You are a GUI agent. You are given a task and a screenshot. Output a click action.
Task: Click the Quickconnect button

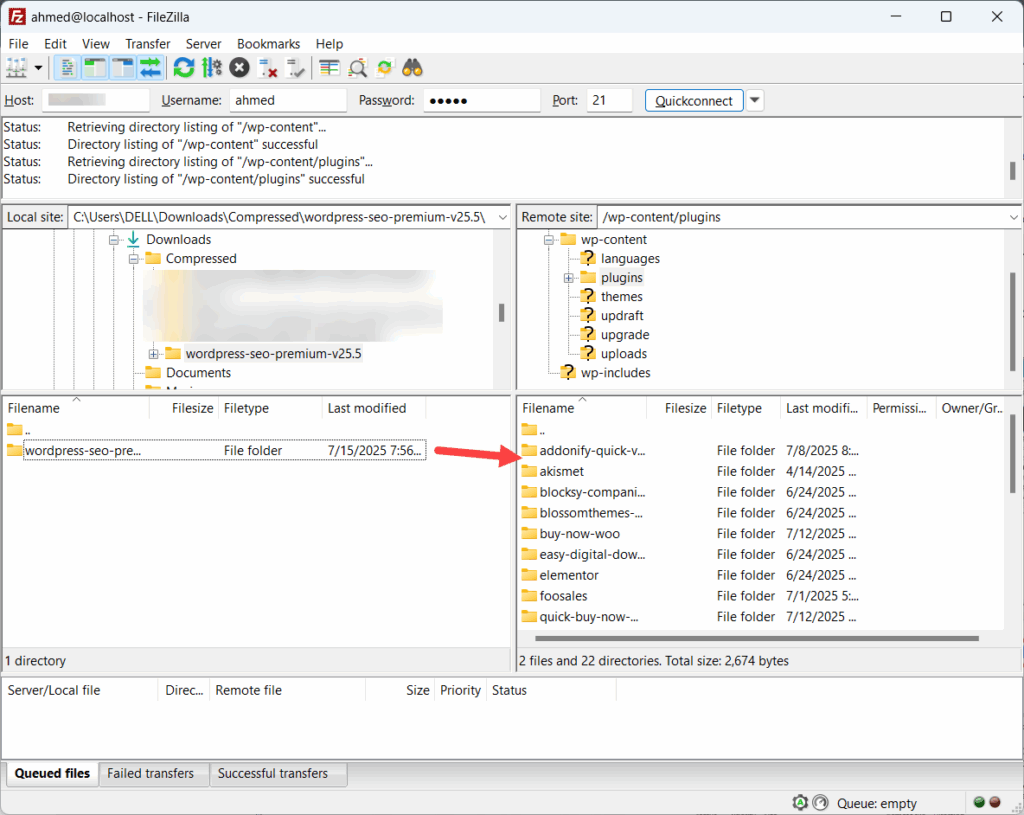pyautogui.click(x=694, y=101)
